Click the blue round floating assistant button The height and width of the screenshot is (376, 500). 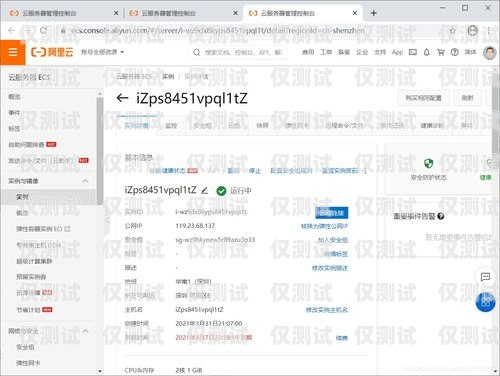click(x=485, y=302)
